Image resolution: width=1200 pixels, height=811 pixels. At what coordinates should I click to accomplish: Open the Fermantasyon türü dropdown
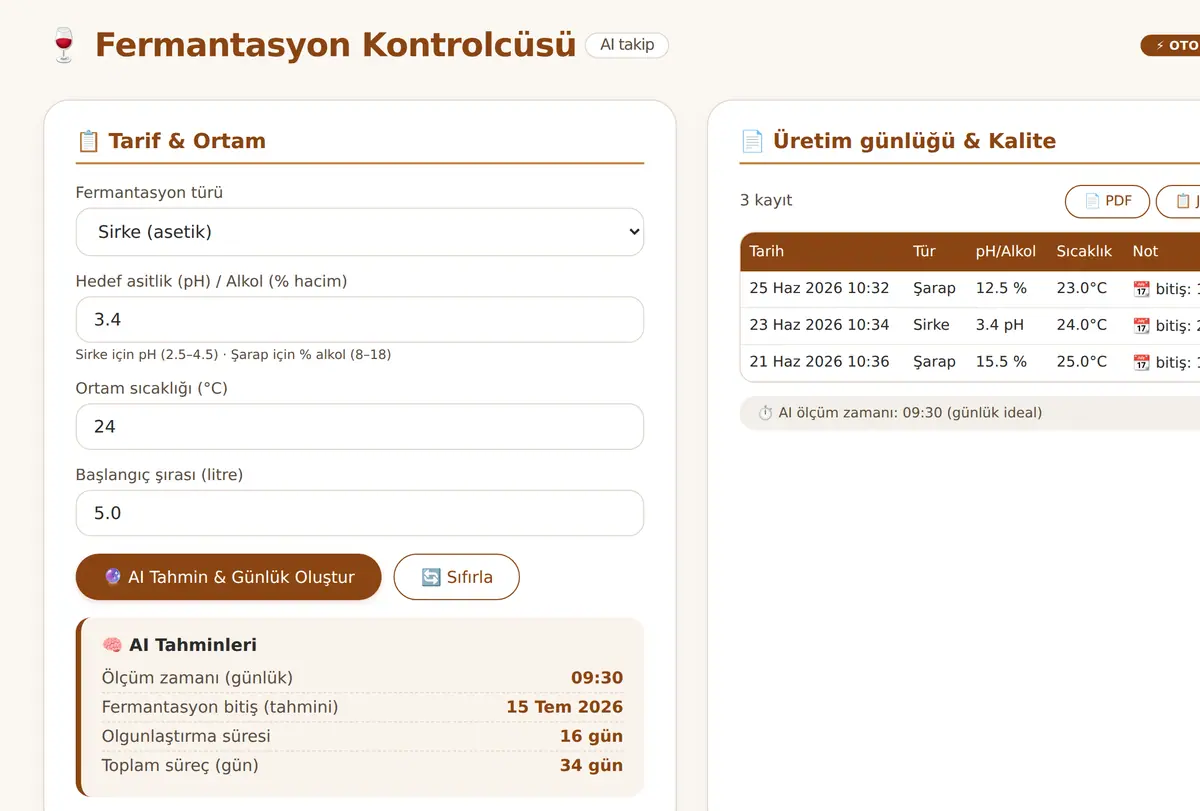(x=360, y=232)
